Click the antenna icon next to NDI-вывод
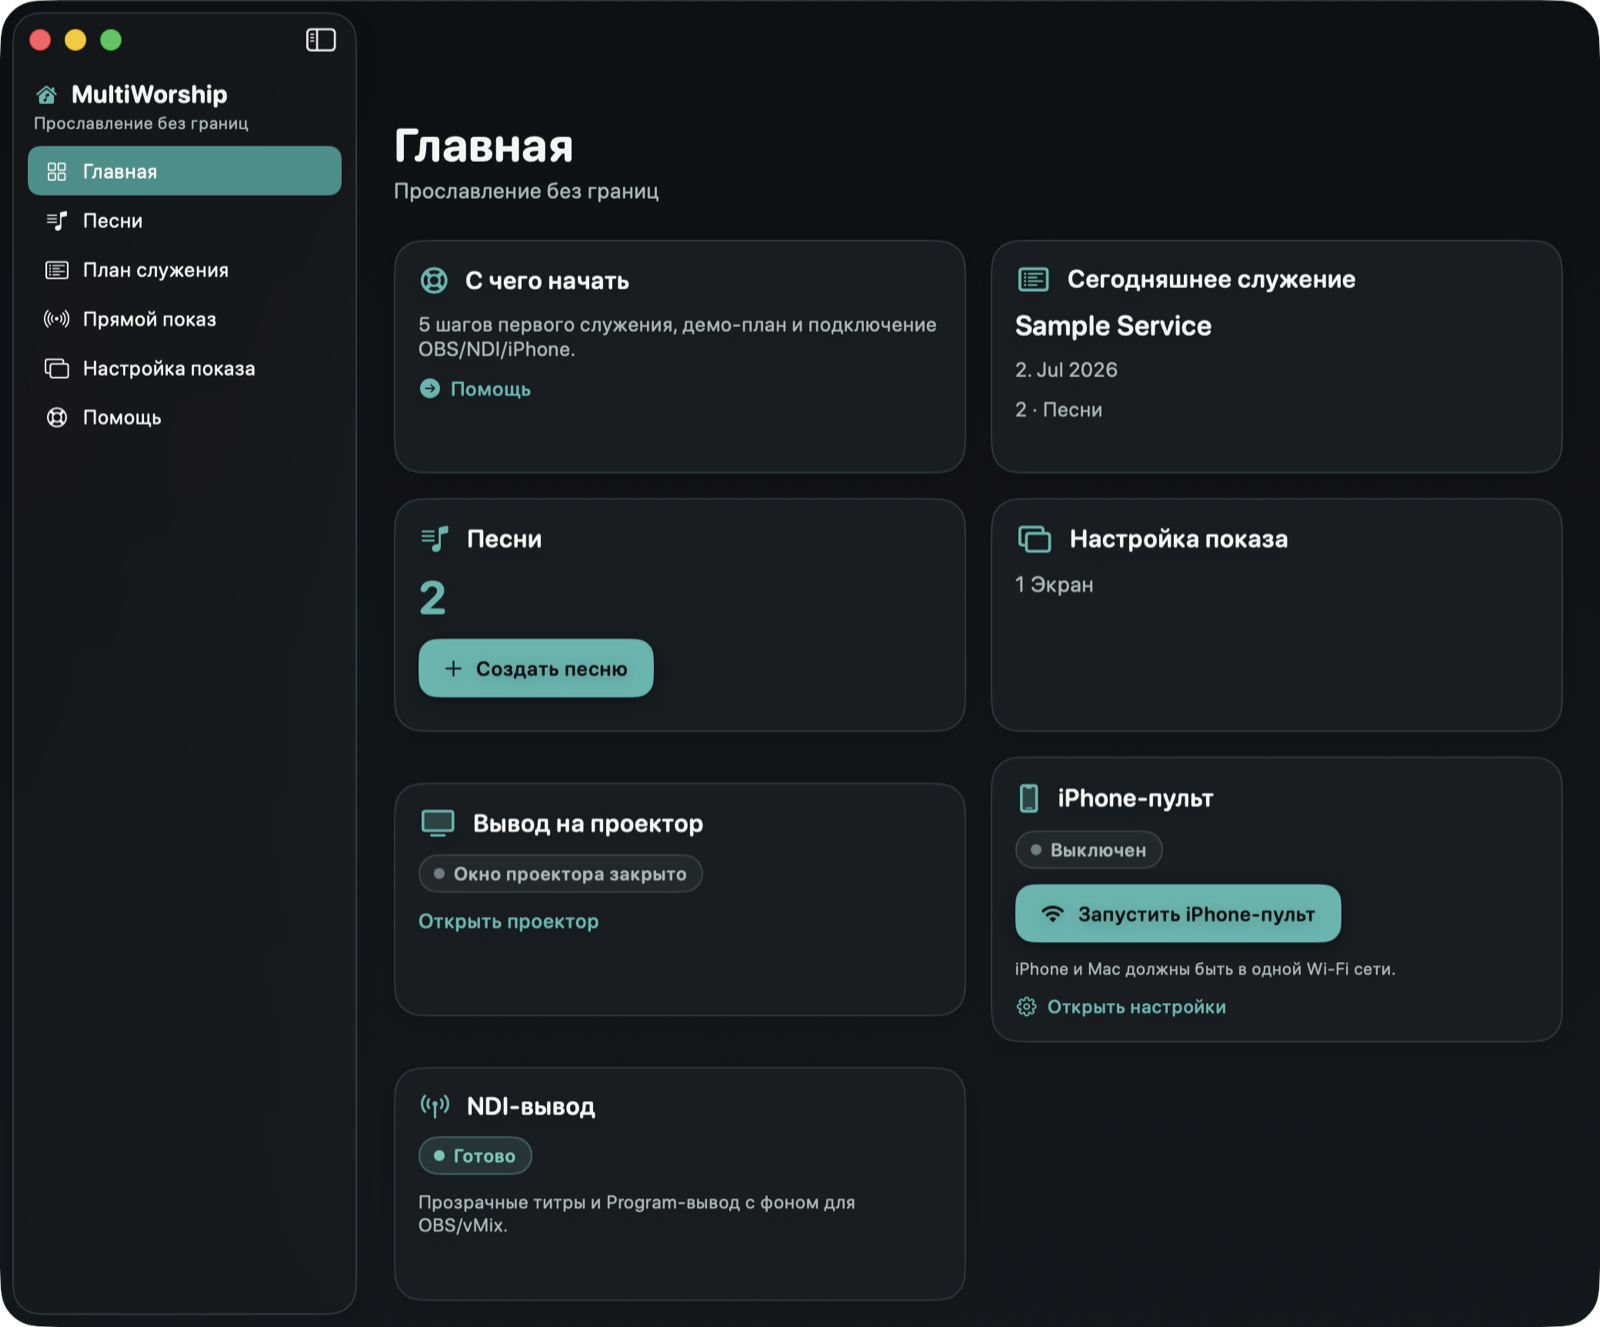Image resolution: width=1600 pixels, height=1327 pixels. point(435,1106)
